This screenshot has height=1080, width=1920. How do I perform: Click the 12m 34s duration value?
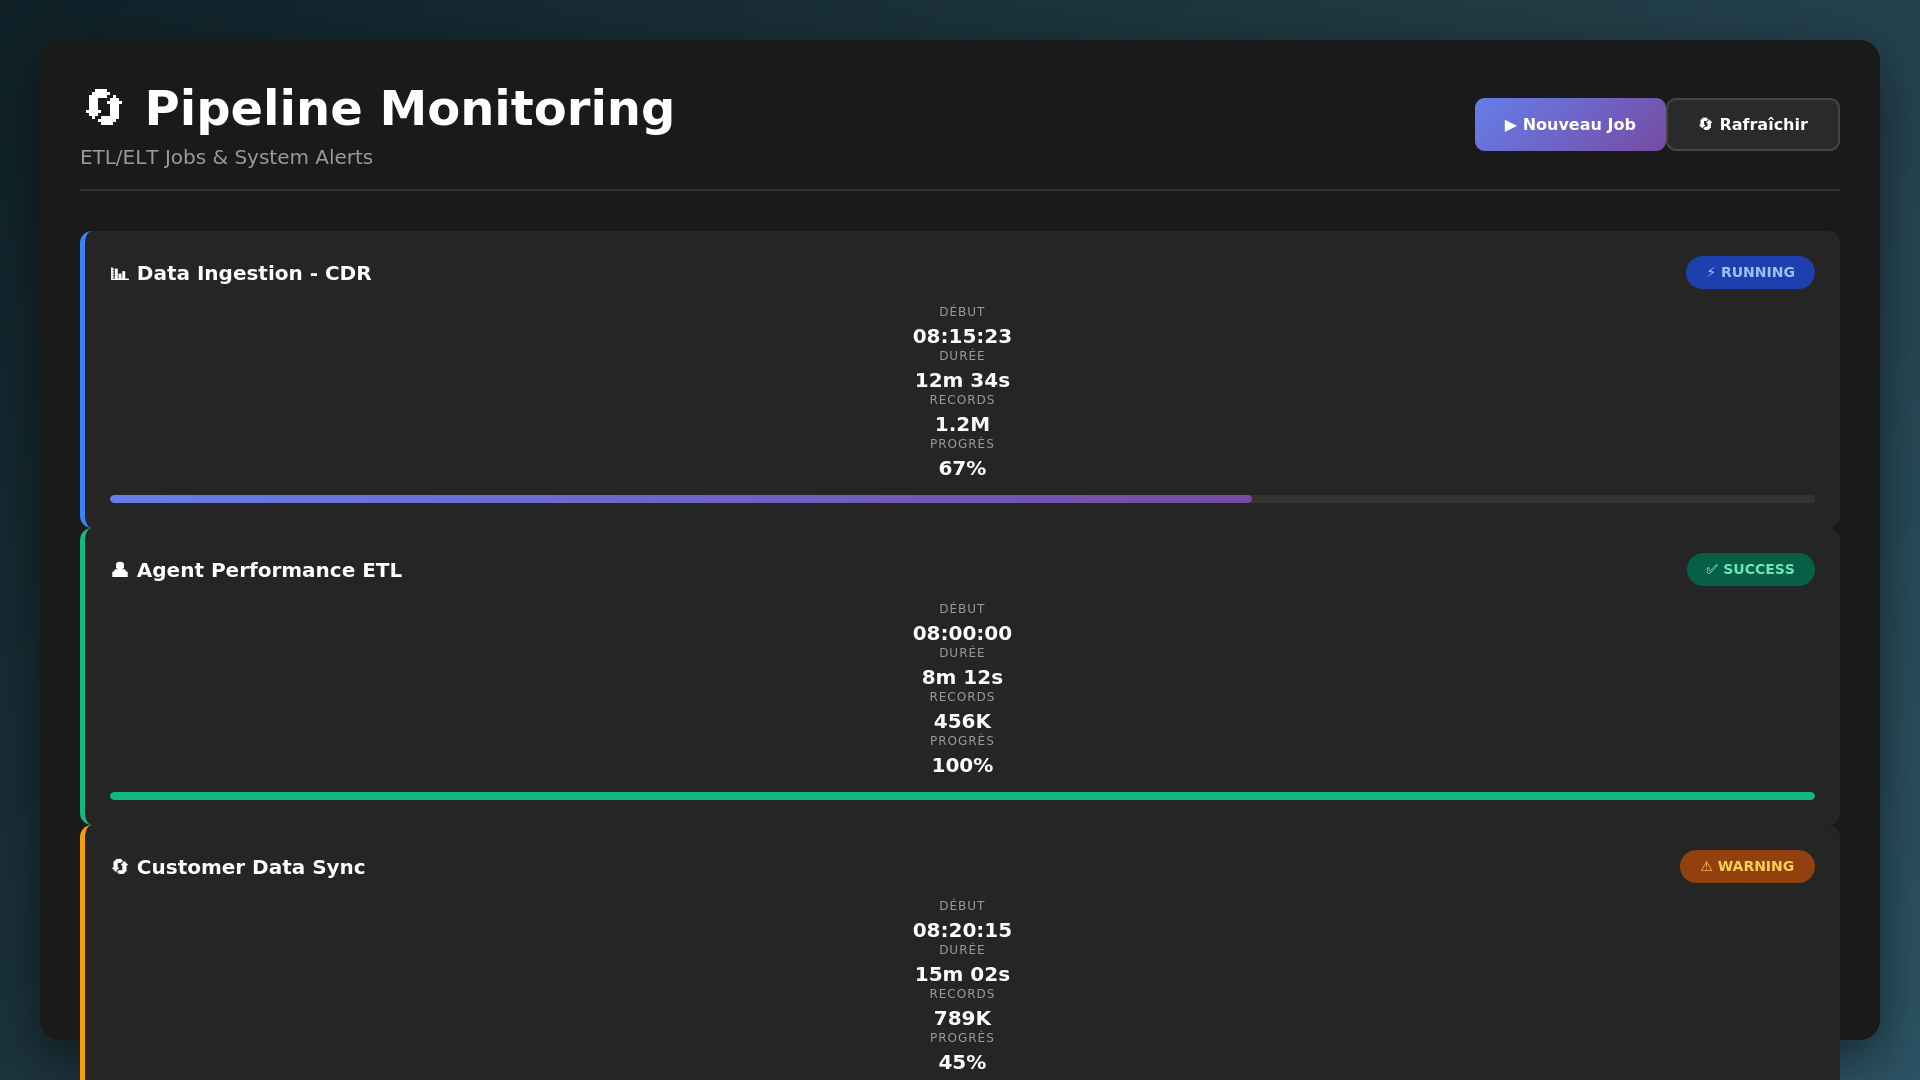pos(962,380)
